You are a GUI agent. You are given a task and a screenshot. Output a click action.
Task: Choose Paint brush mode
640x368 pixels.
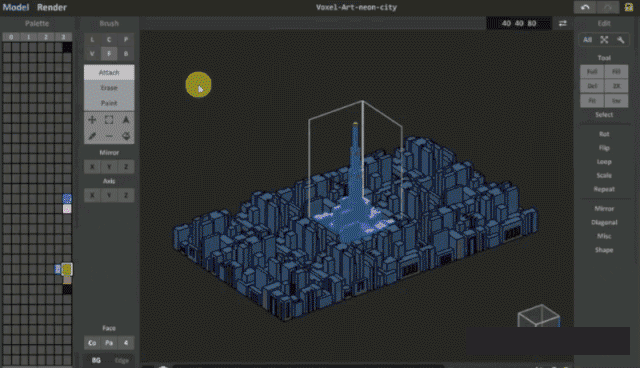tap(109, 103)
